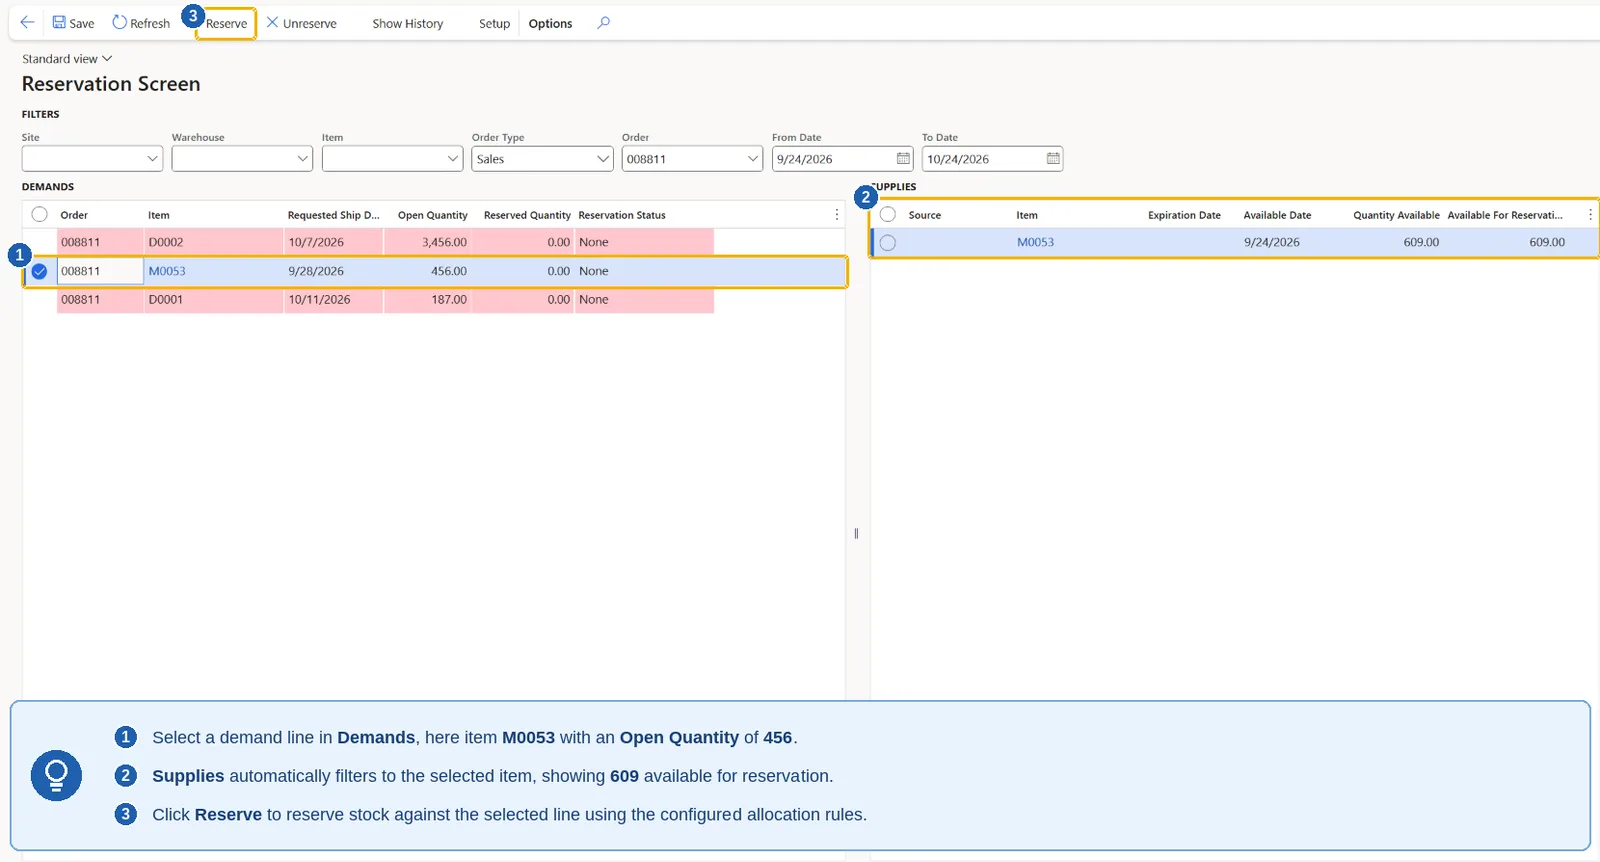Open To Date calendar picker
The height and width of the screenshot is (862, 1600).
point(1053,159)
